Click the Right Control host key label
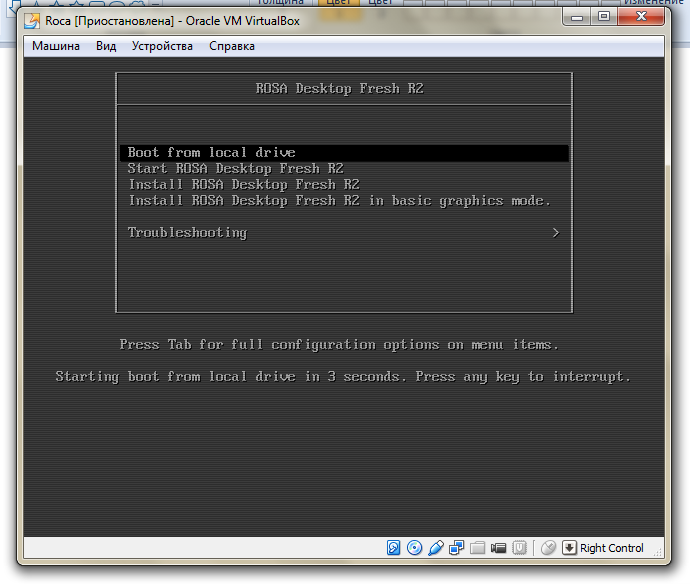Viewport: 690px width, 584px height. (612, 548)
